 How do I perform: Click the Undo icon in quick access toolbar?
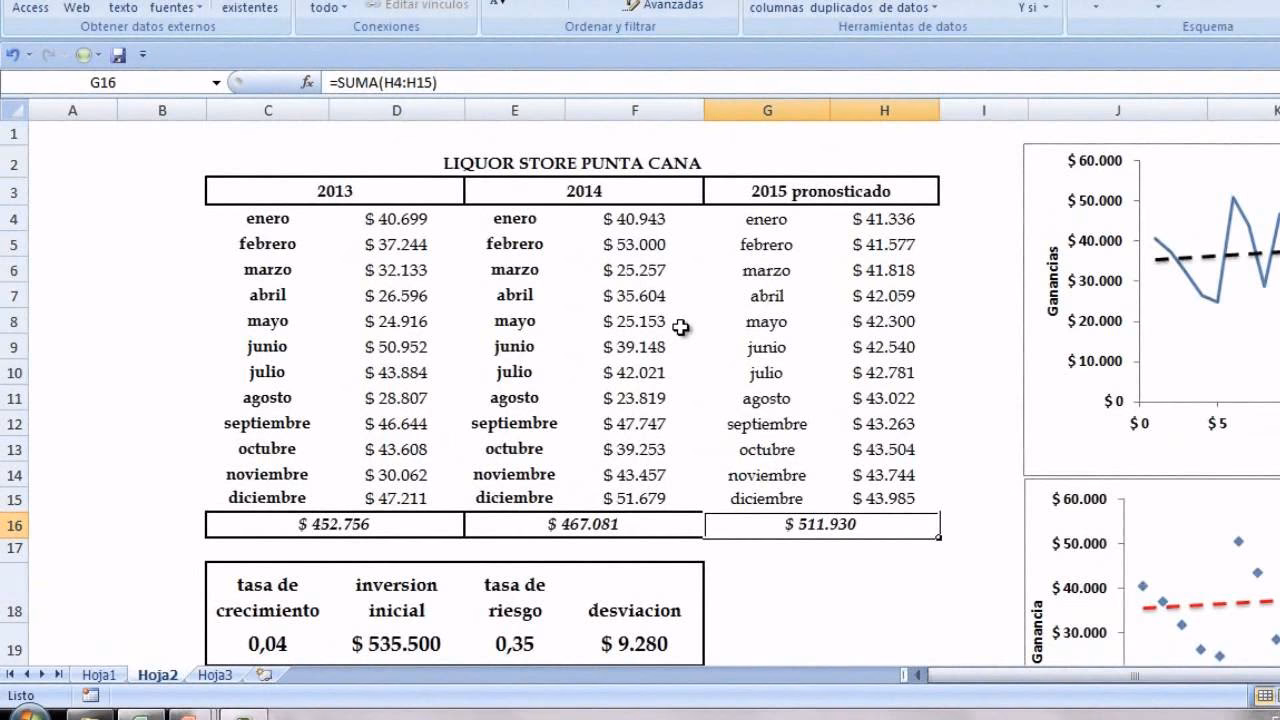[12, 55]
